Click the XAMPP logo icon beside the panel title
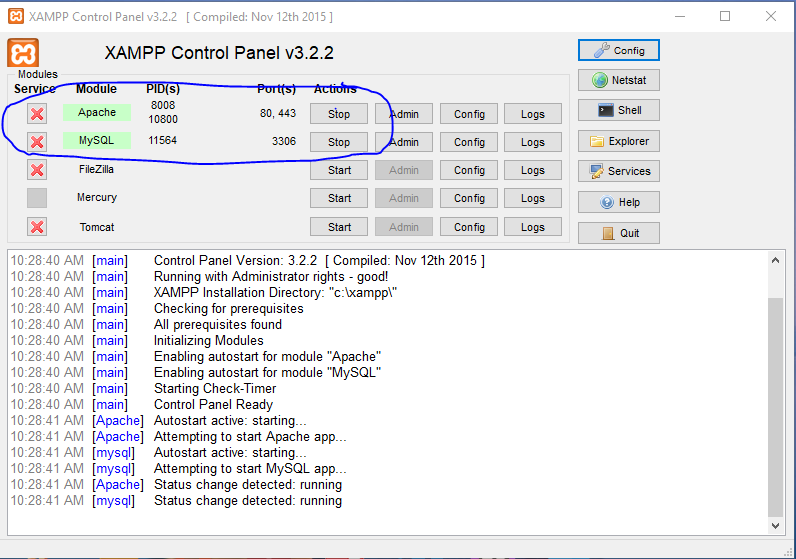Screen dimensions: 796x559 23,53
